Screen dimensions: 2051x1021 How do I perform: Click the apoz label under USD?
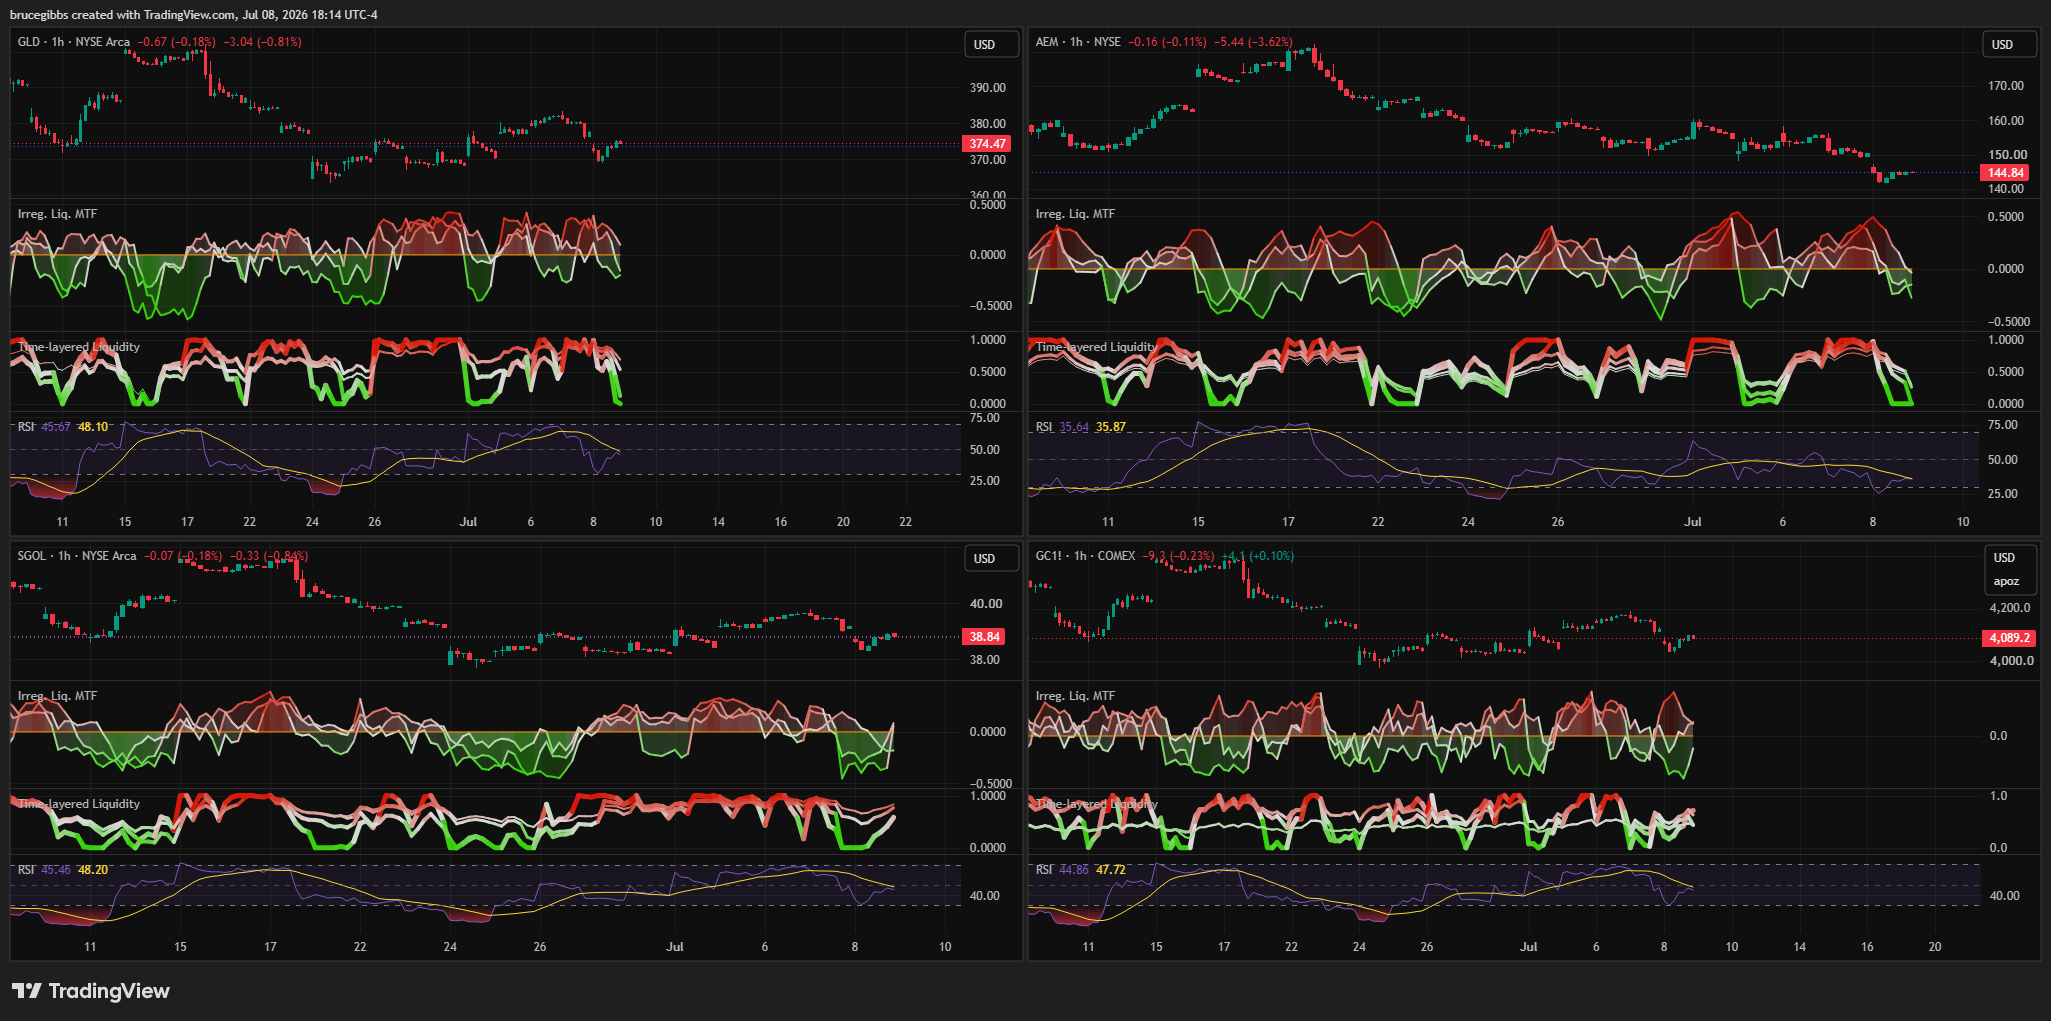(x=2006, y=581)
